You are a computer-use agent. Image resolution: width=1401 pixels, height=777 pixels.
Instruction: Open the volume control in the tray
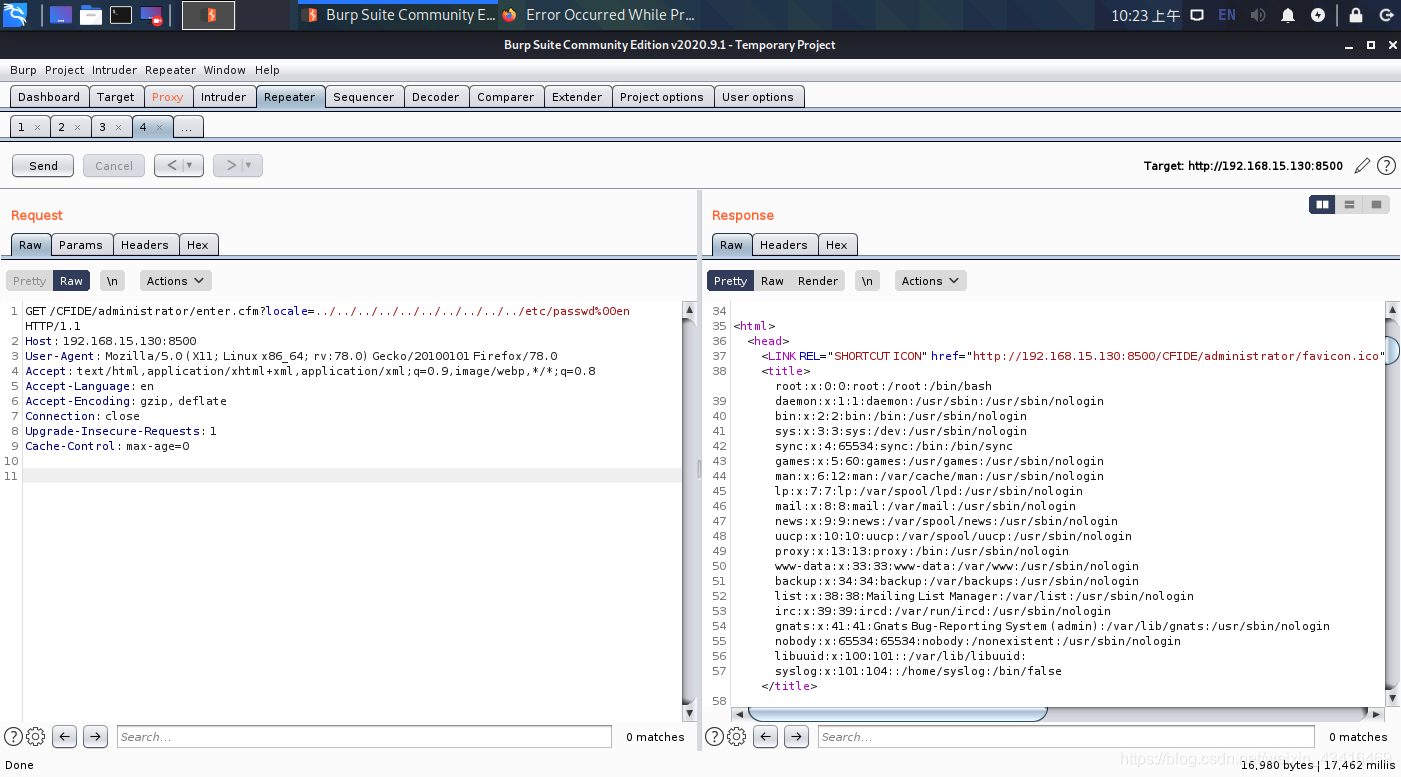(x=1257, y=15)
